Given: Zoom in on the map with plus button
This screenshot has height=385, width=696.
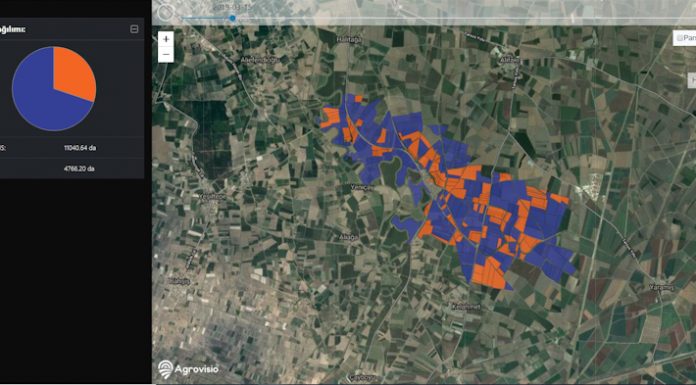Looking at the screenshot, I should (x=166, y=39).
